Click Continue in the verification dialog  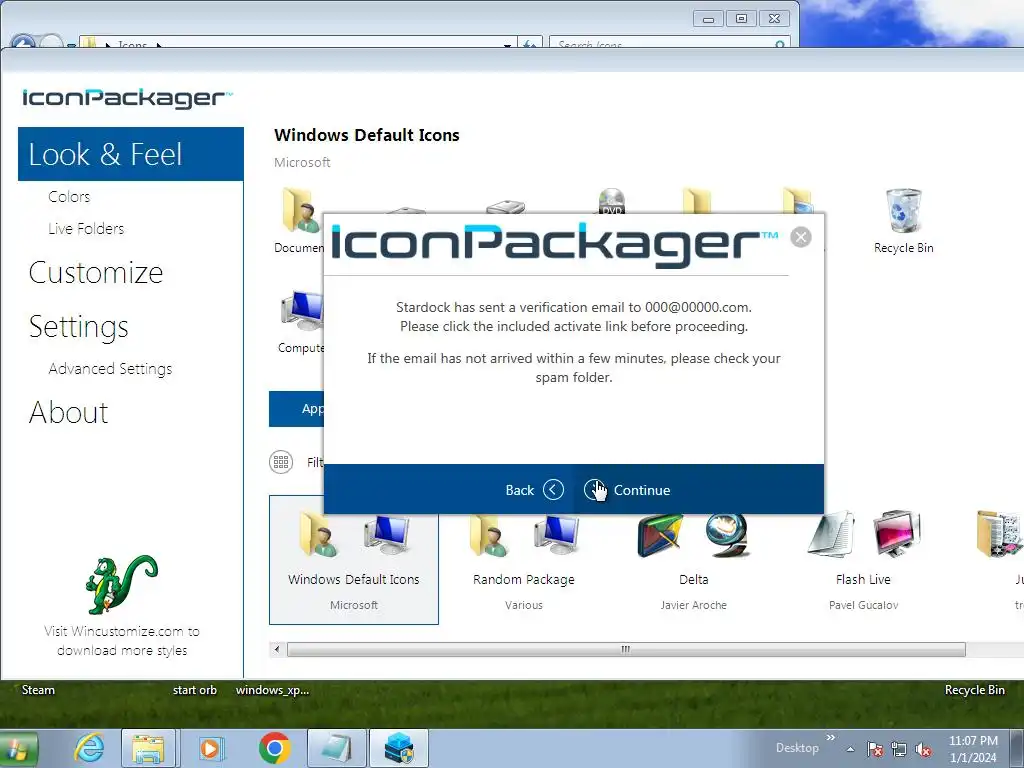tap(628, 490)
